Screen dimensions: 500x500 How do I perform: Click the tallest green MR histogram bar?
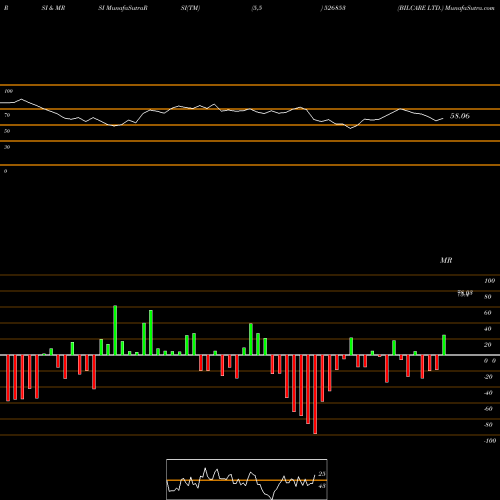point(115,330)
